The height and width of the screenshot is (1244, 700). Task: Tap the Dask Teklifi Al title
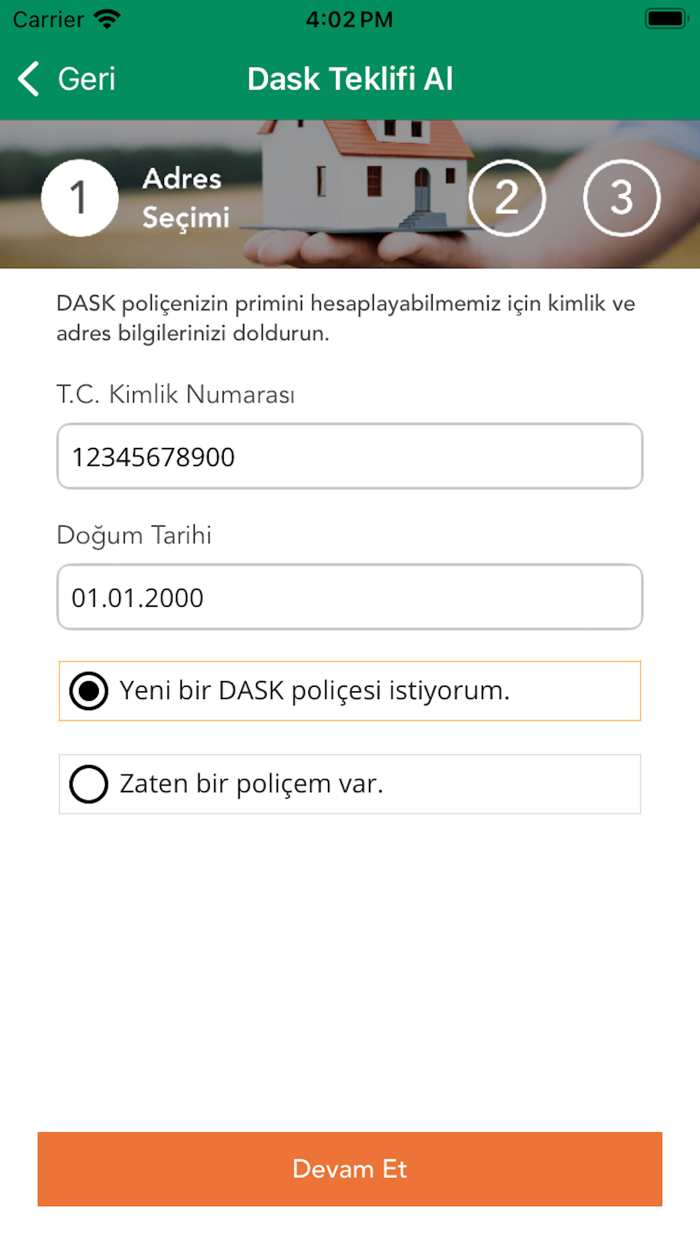tap(350, 78)
